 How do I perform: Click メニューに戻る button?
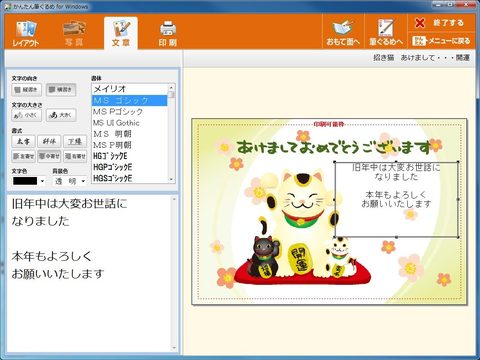click(441, 41)
